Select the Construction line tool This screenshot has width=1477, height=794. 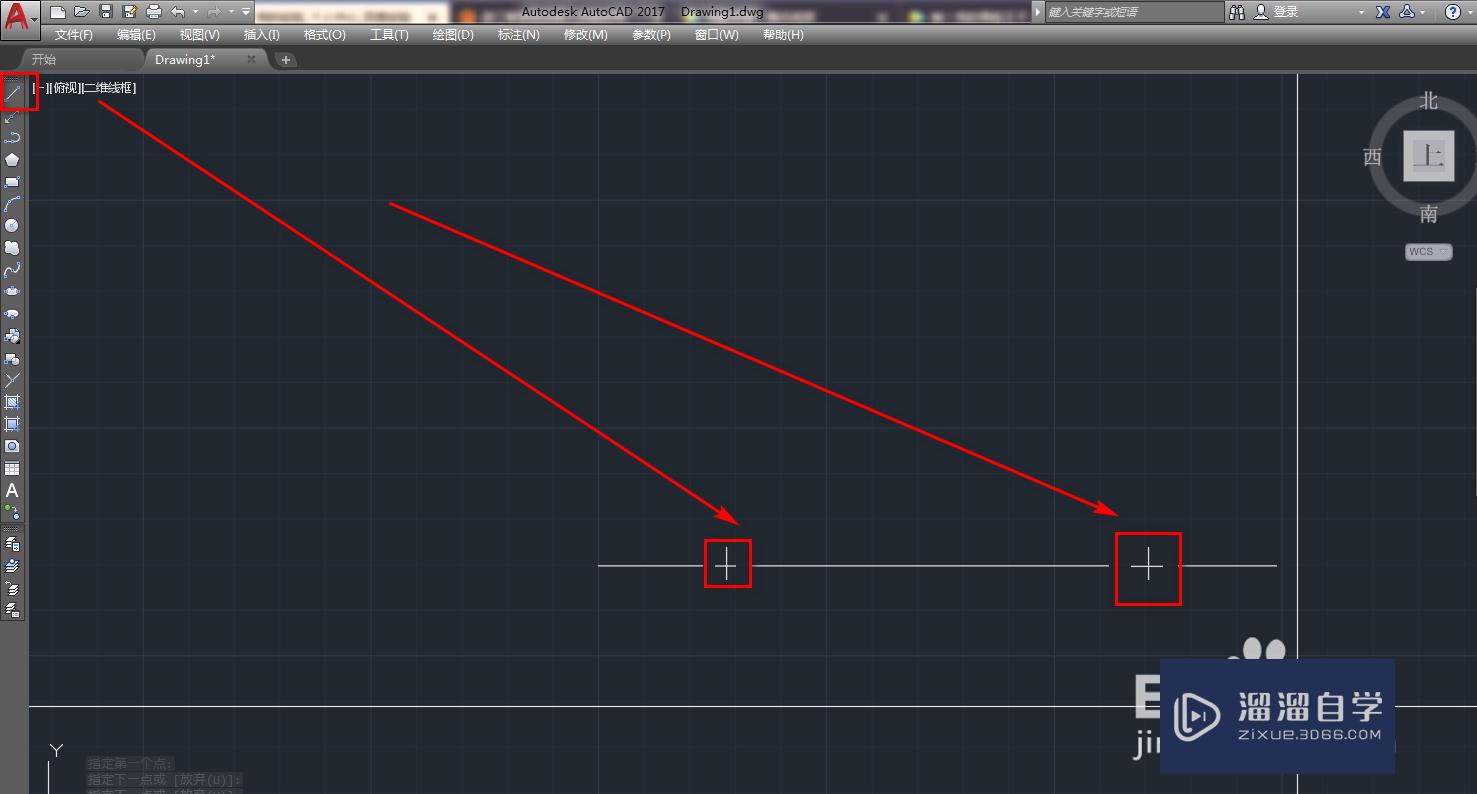12,116
